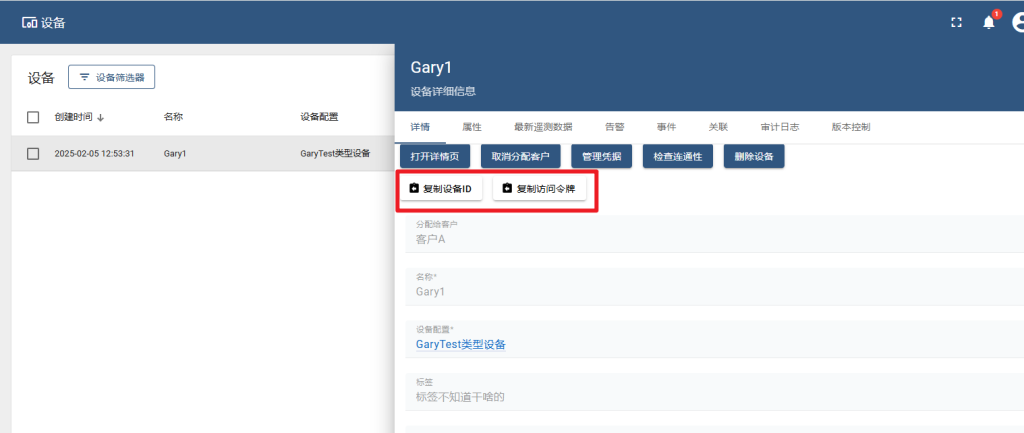Sort by the 创建时间 column header
Image resolution: width=1024 pixels, height=433 pixels.
[73, 118]
